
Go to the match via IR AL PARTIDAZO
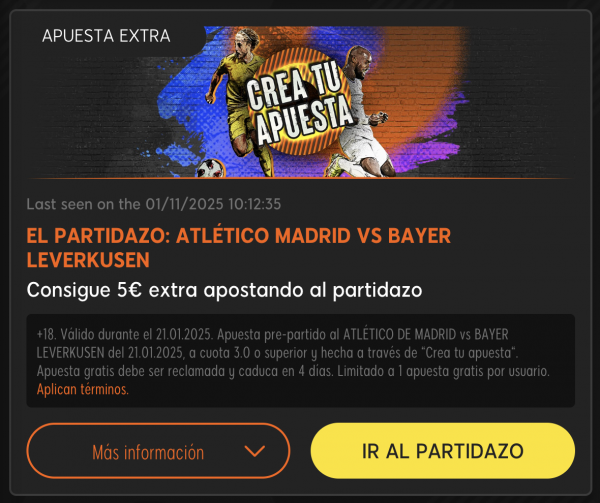(443, 451)
